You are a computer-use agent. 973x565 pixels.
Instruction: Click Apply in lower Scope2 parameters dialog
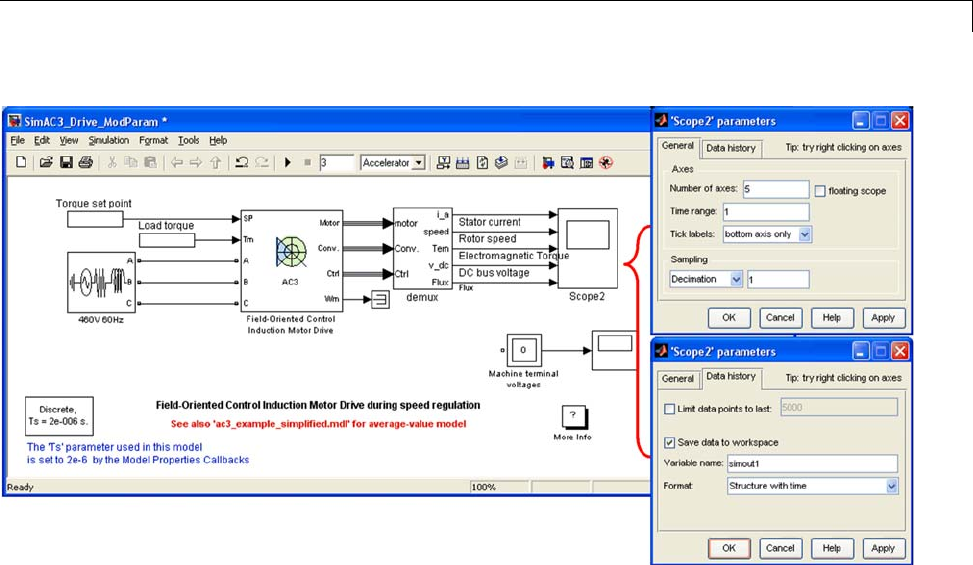883,548
